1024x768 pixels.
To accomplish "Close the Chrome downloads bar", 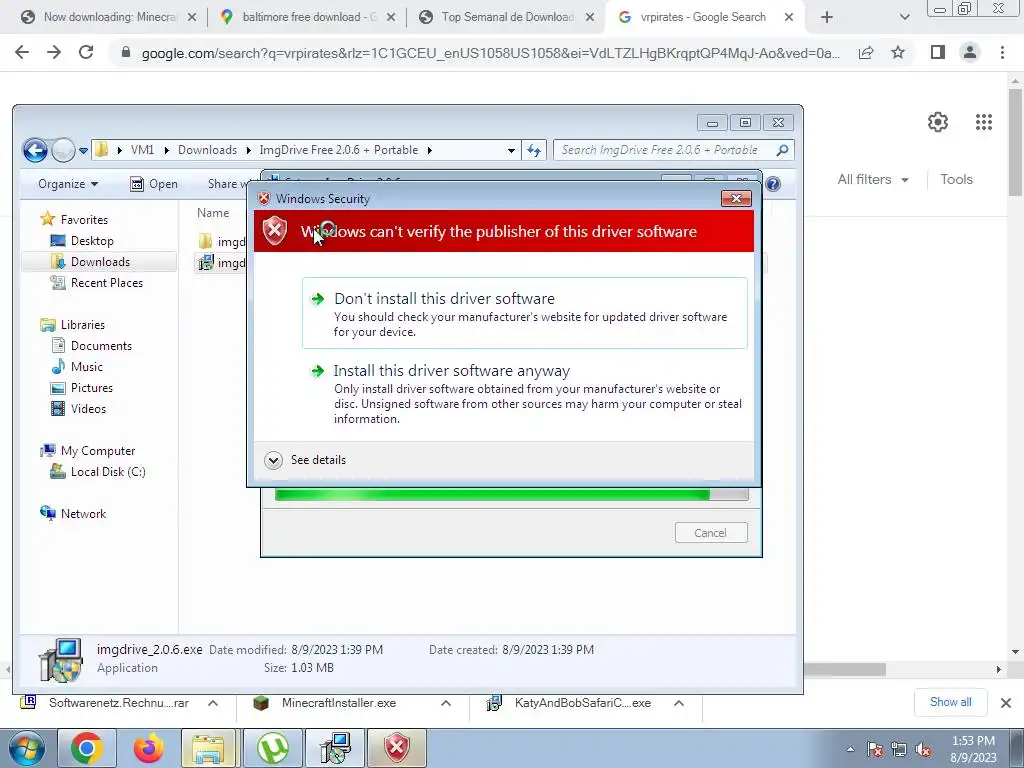I will point(1006,703).
